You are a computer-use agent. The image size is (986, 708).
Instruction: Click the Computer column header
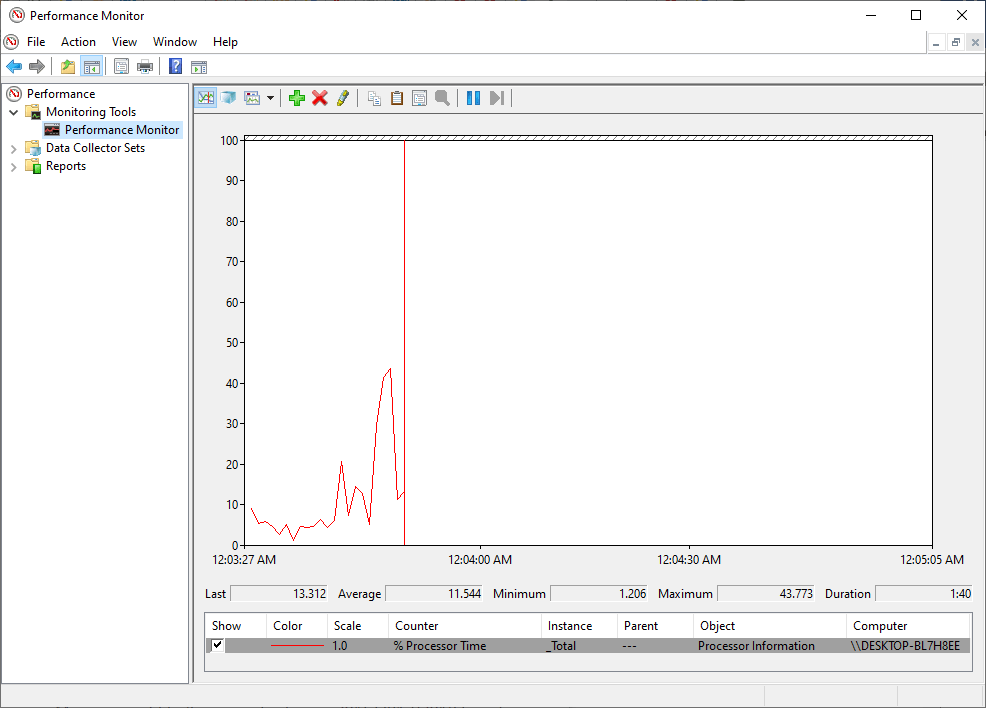908,626
